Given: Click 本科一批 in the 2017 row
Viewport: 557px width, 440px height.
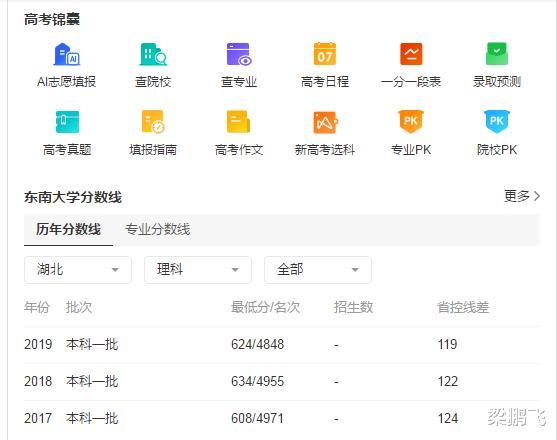Looking at the screenshot, I should coord(92,418).
